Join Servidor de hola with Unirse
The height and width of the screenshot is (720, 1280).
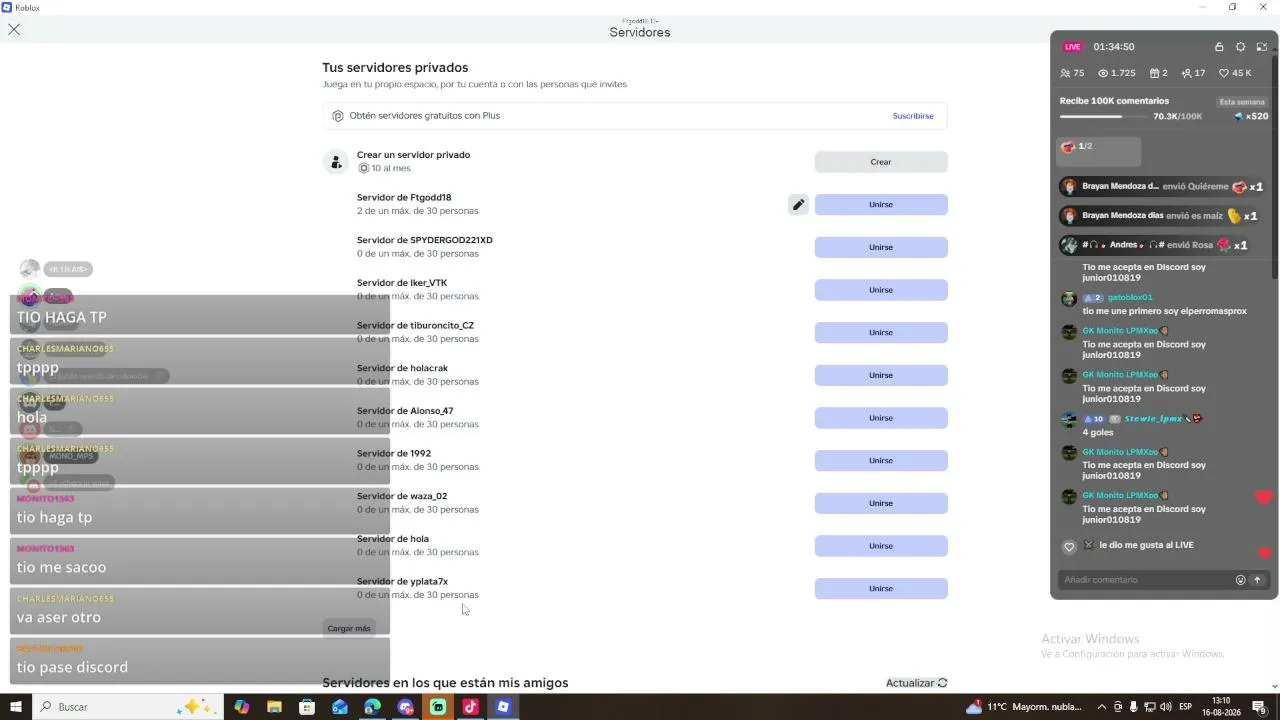coord(881,546)
